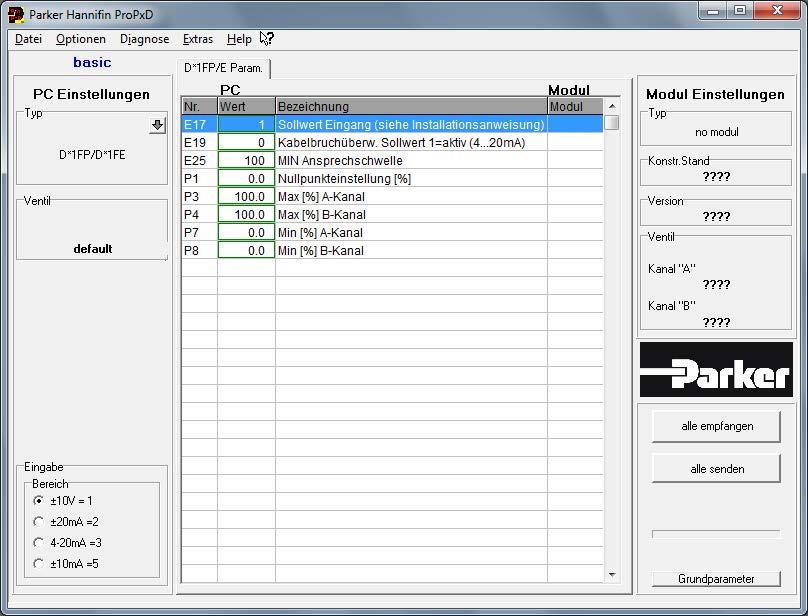Image resolution: width=808 pixels, height=616 pixels.
Task: Click the P1 row number cell
Action: (199, 178)
